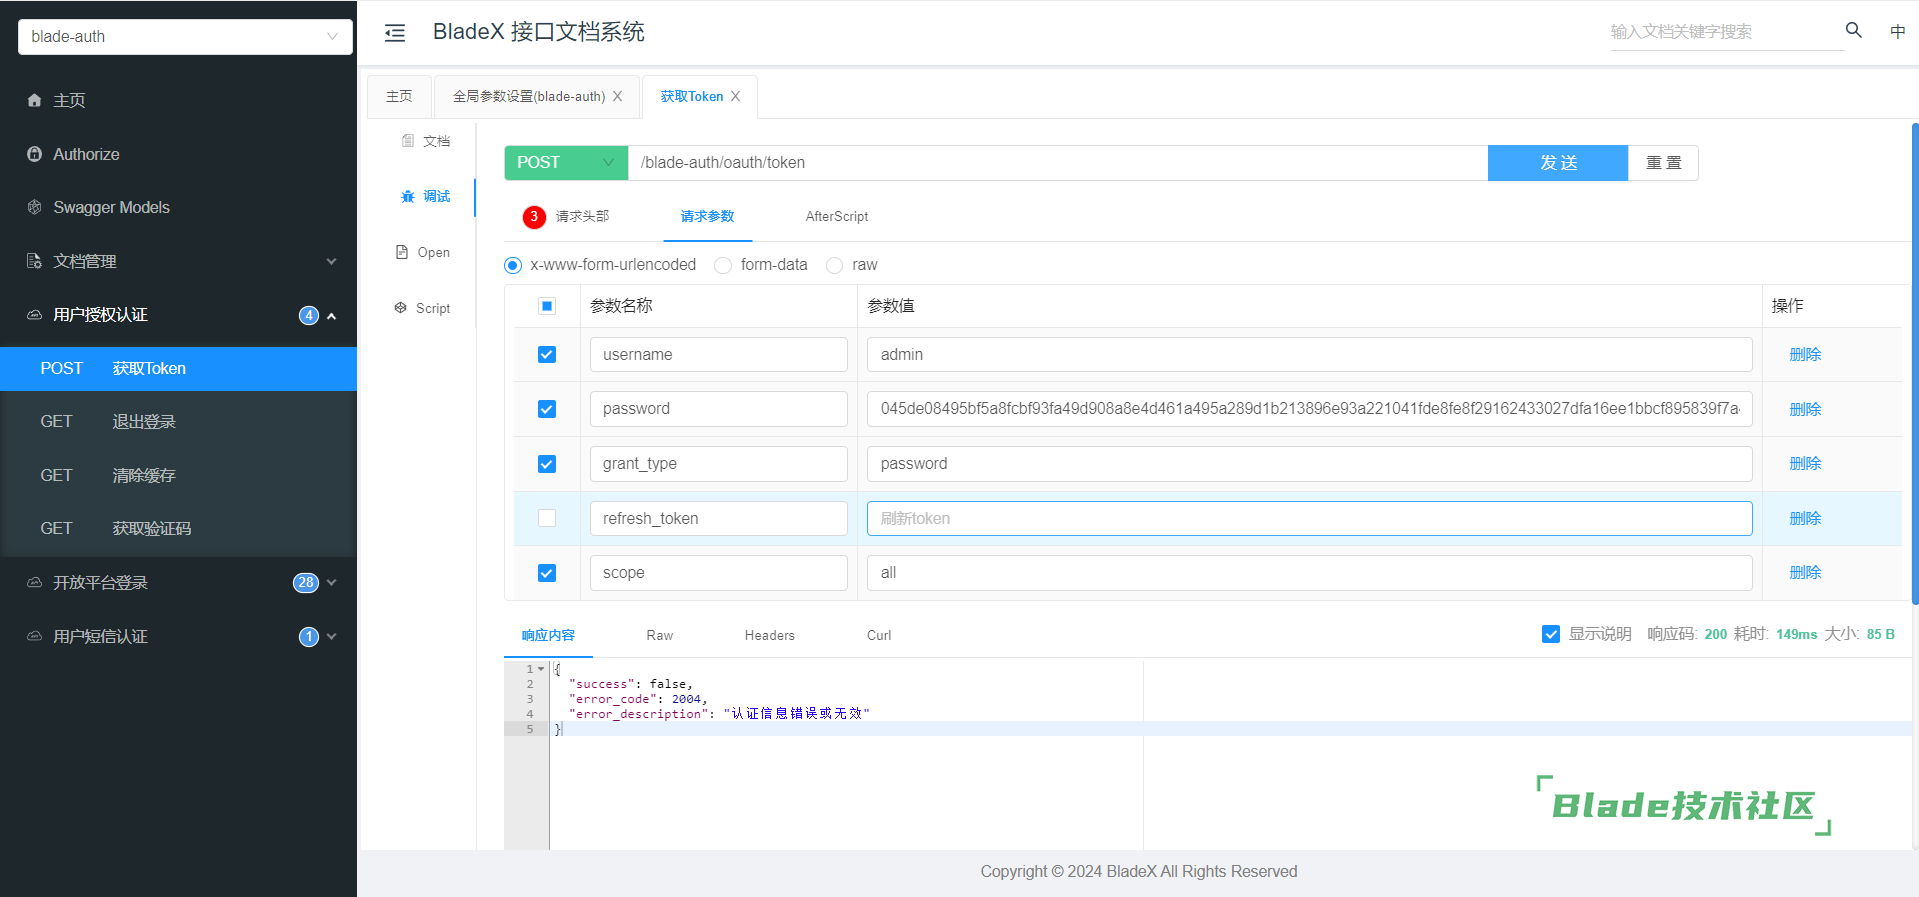Click the red 3 badge on 请求头部
Image resolution: width=1919 pixels, height=897 pixels.
[x=534, y=216]
